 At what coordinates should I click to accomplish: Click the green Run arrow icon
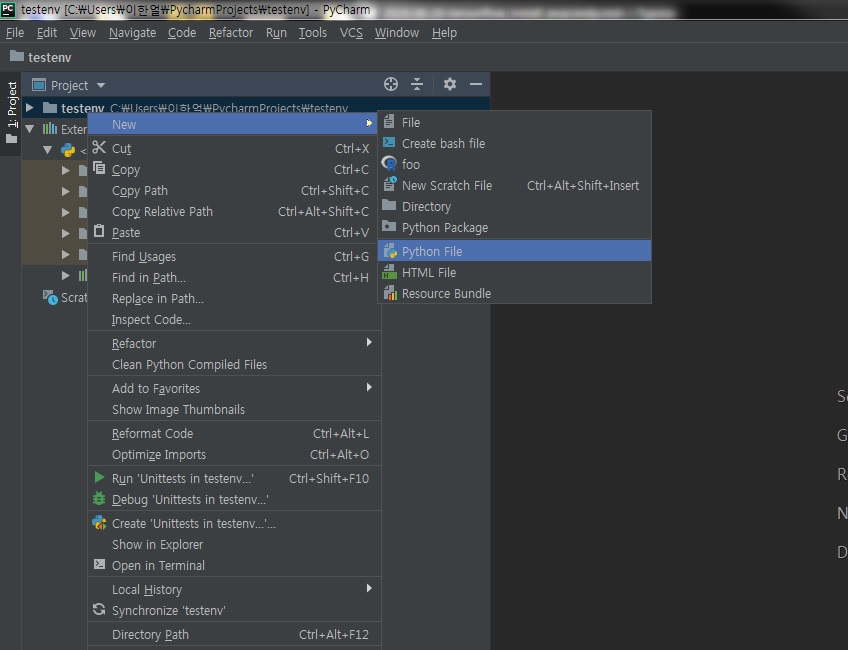pos(99,477)
